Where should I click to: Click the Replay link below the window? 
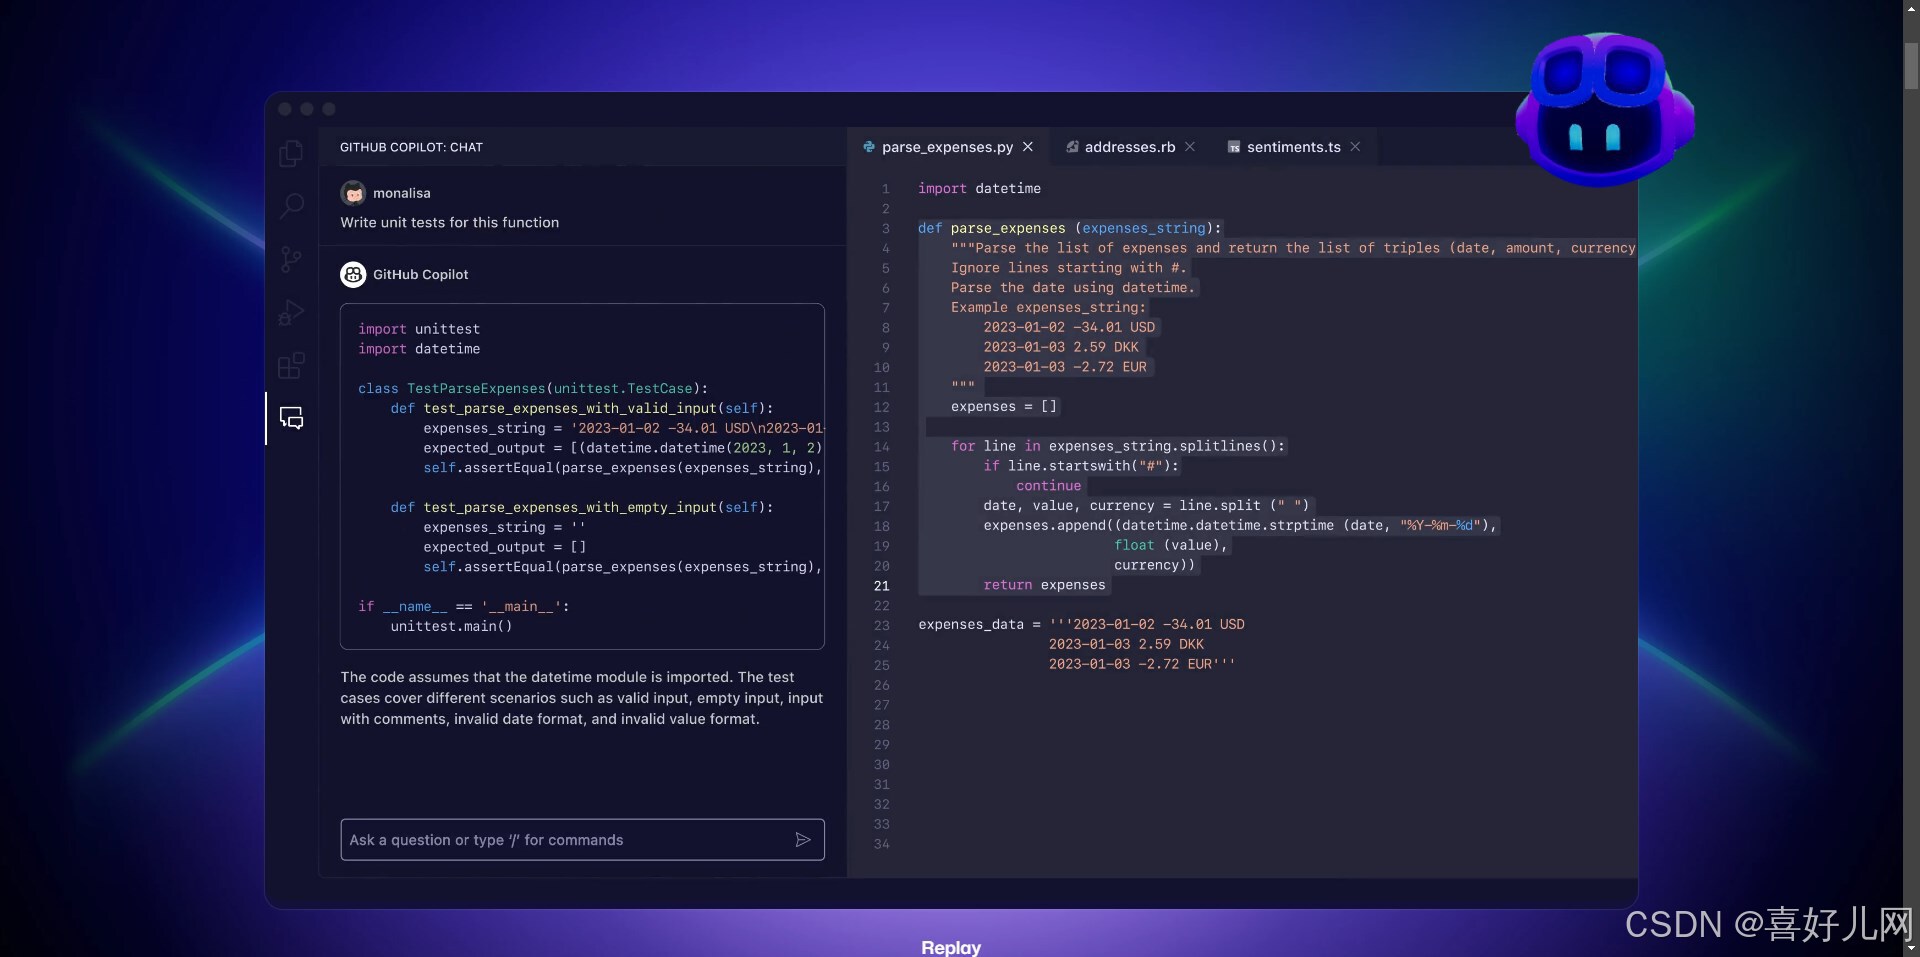951,947
